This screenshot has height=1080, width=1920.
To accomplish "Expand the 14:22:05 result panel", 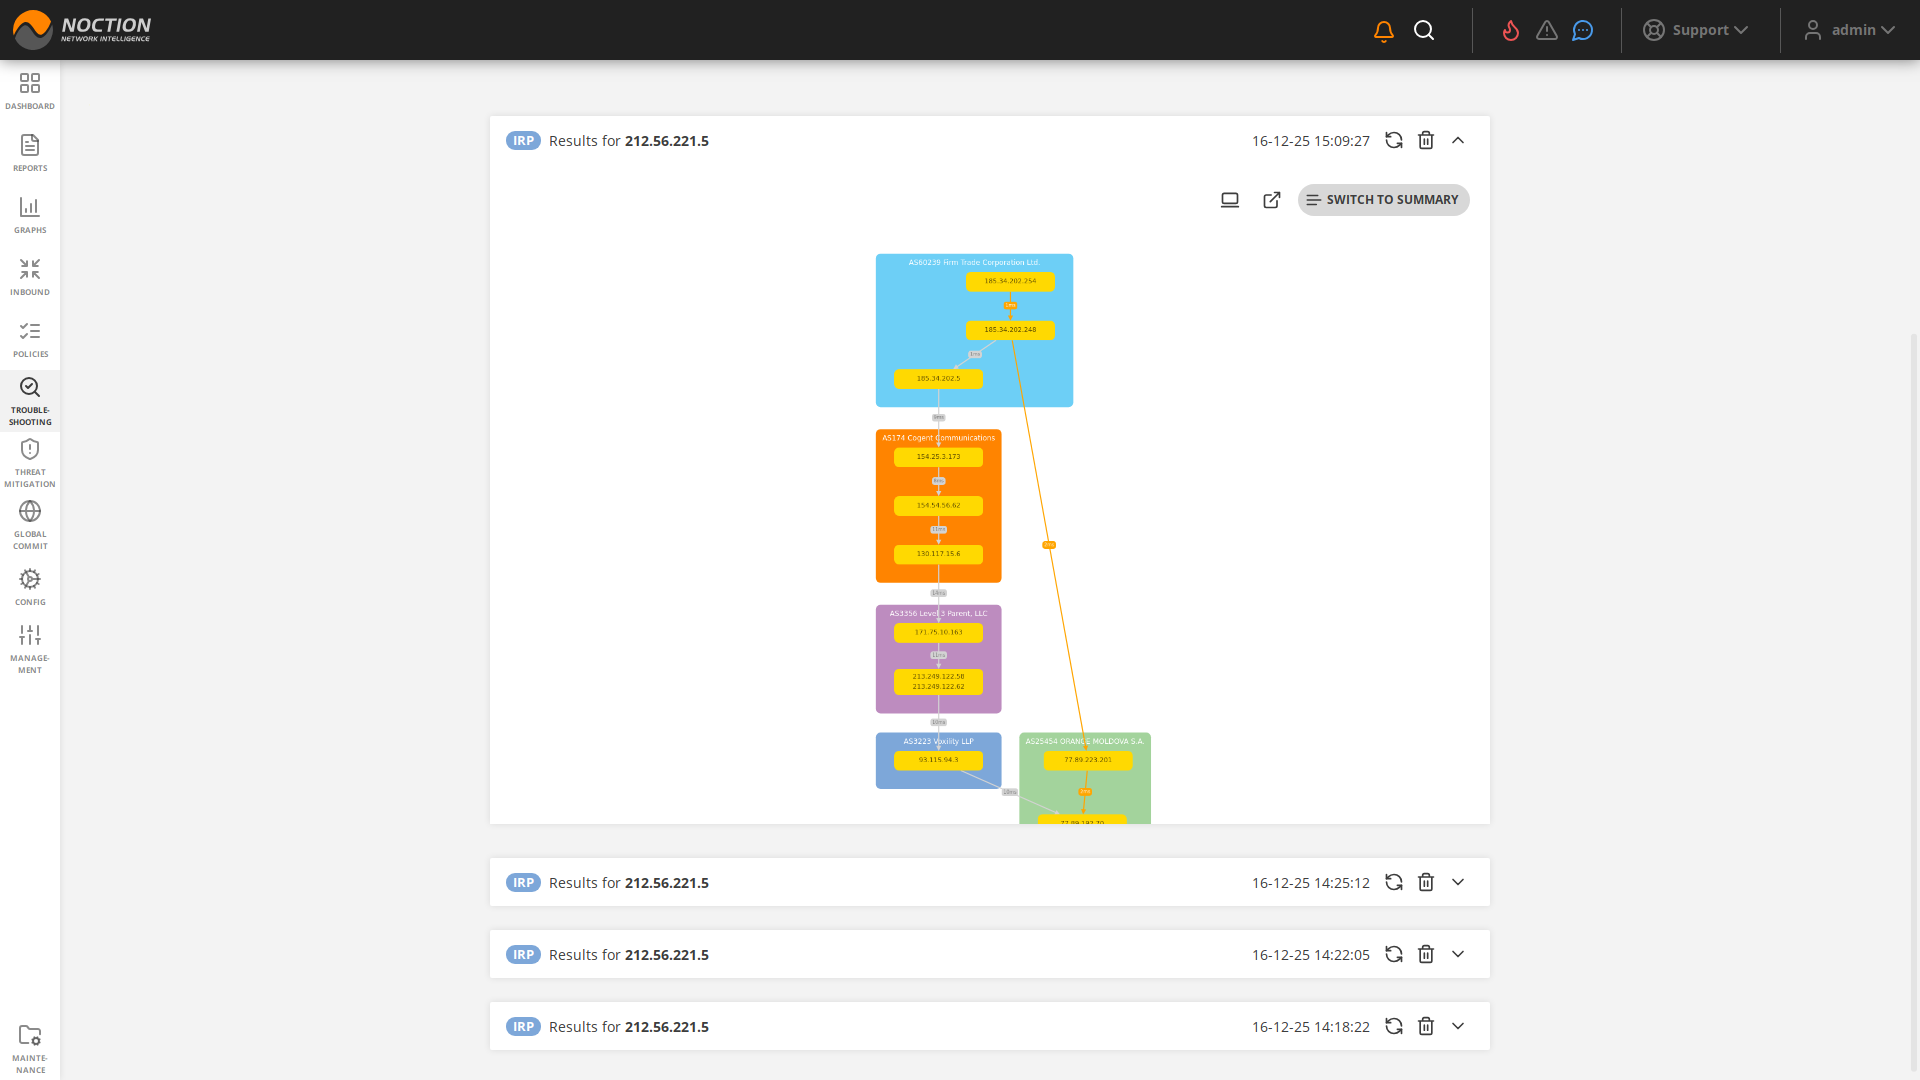I will coord(1458,954).
